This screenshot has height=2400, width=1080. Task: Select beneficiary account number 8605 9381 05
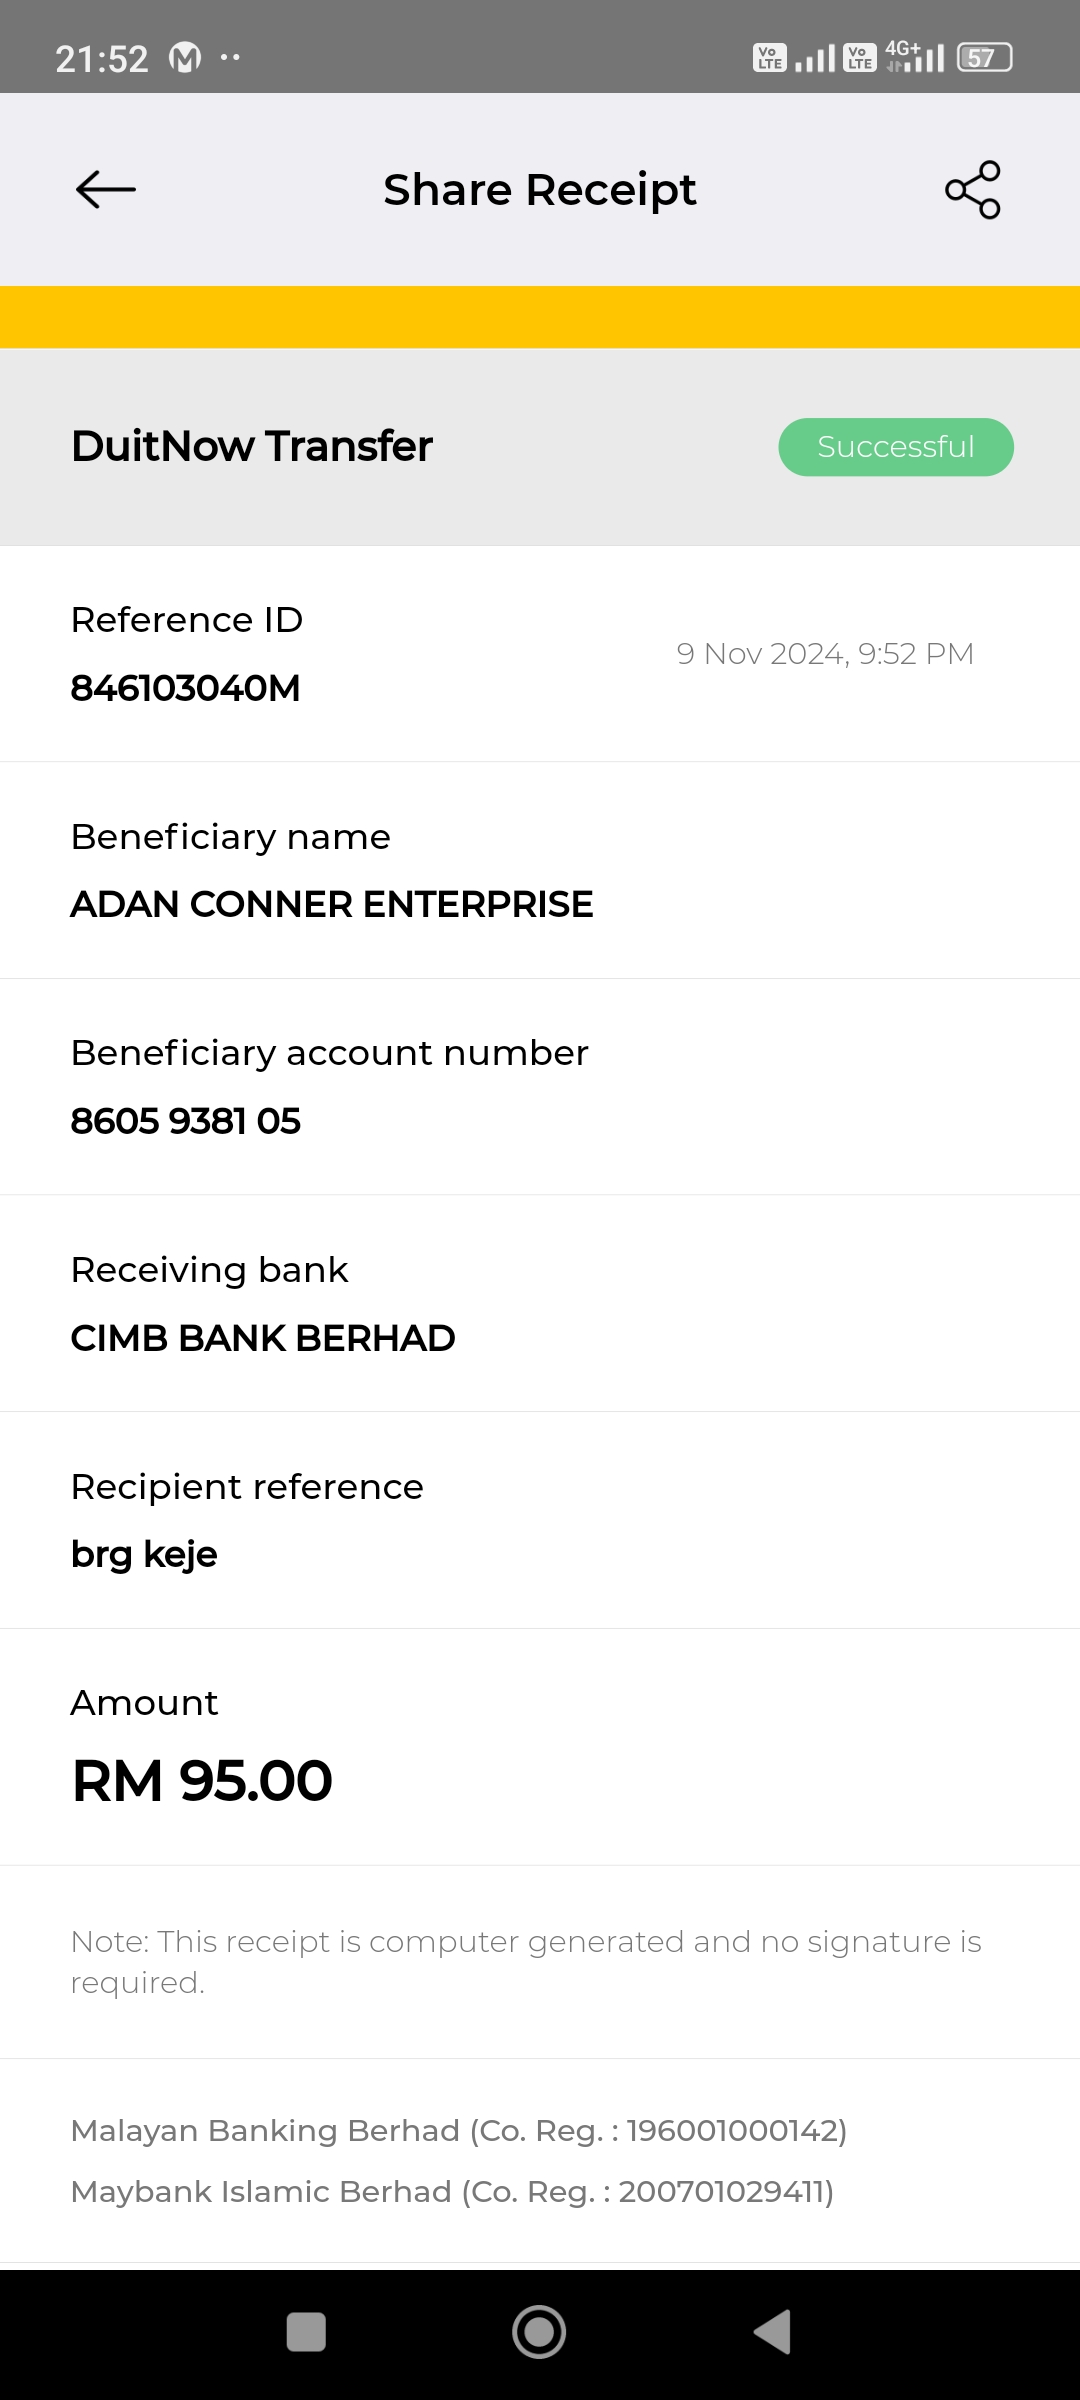pos(186,1121)
